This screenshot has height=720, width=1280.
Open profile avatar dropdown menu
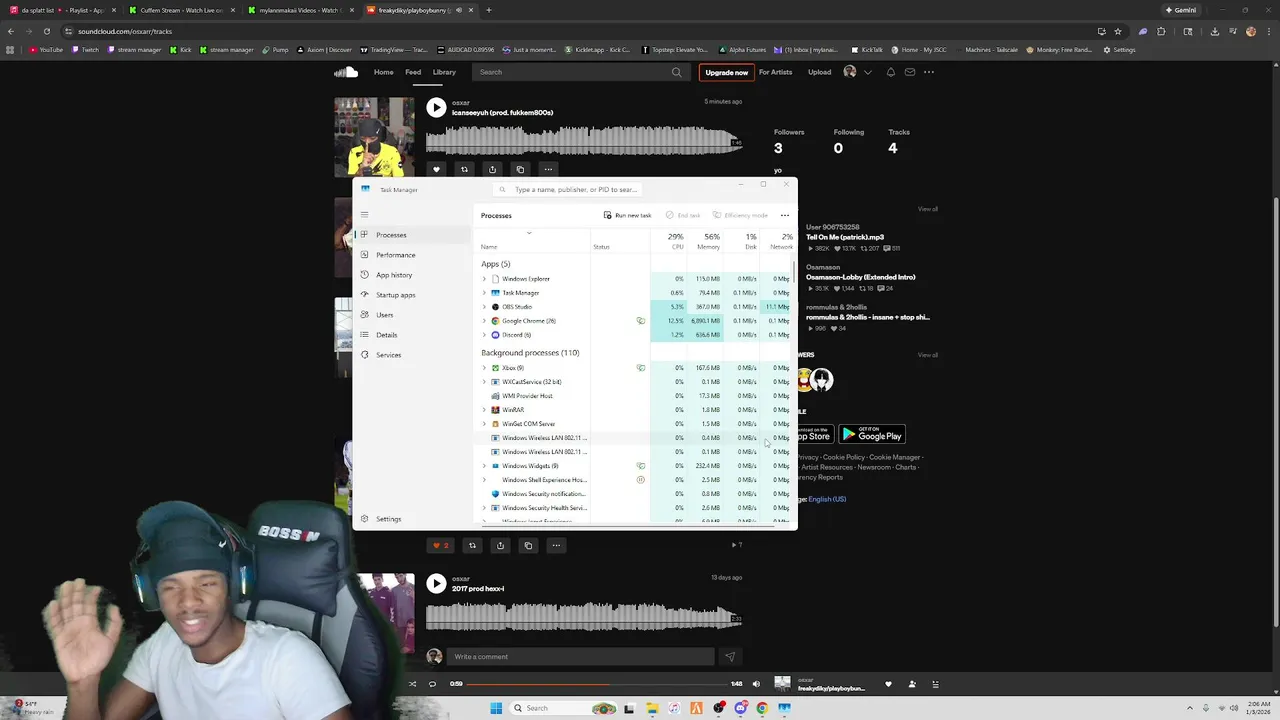(857, 72)
